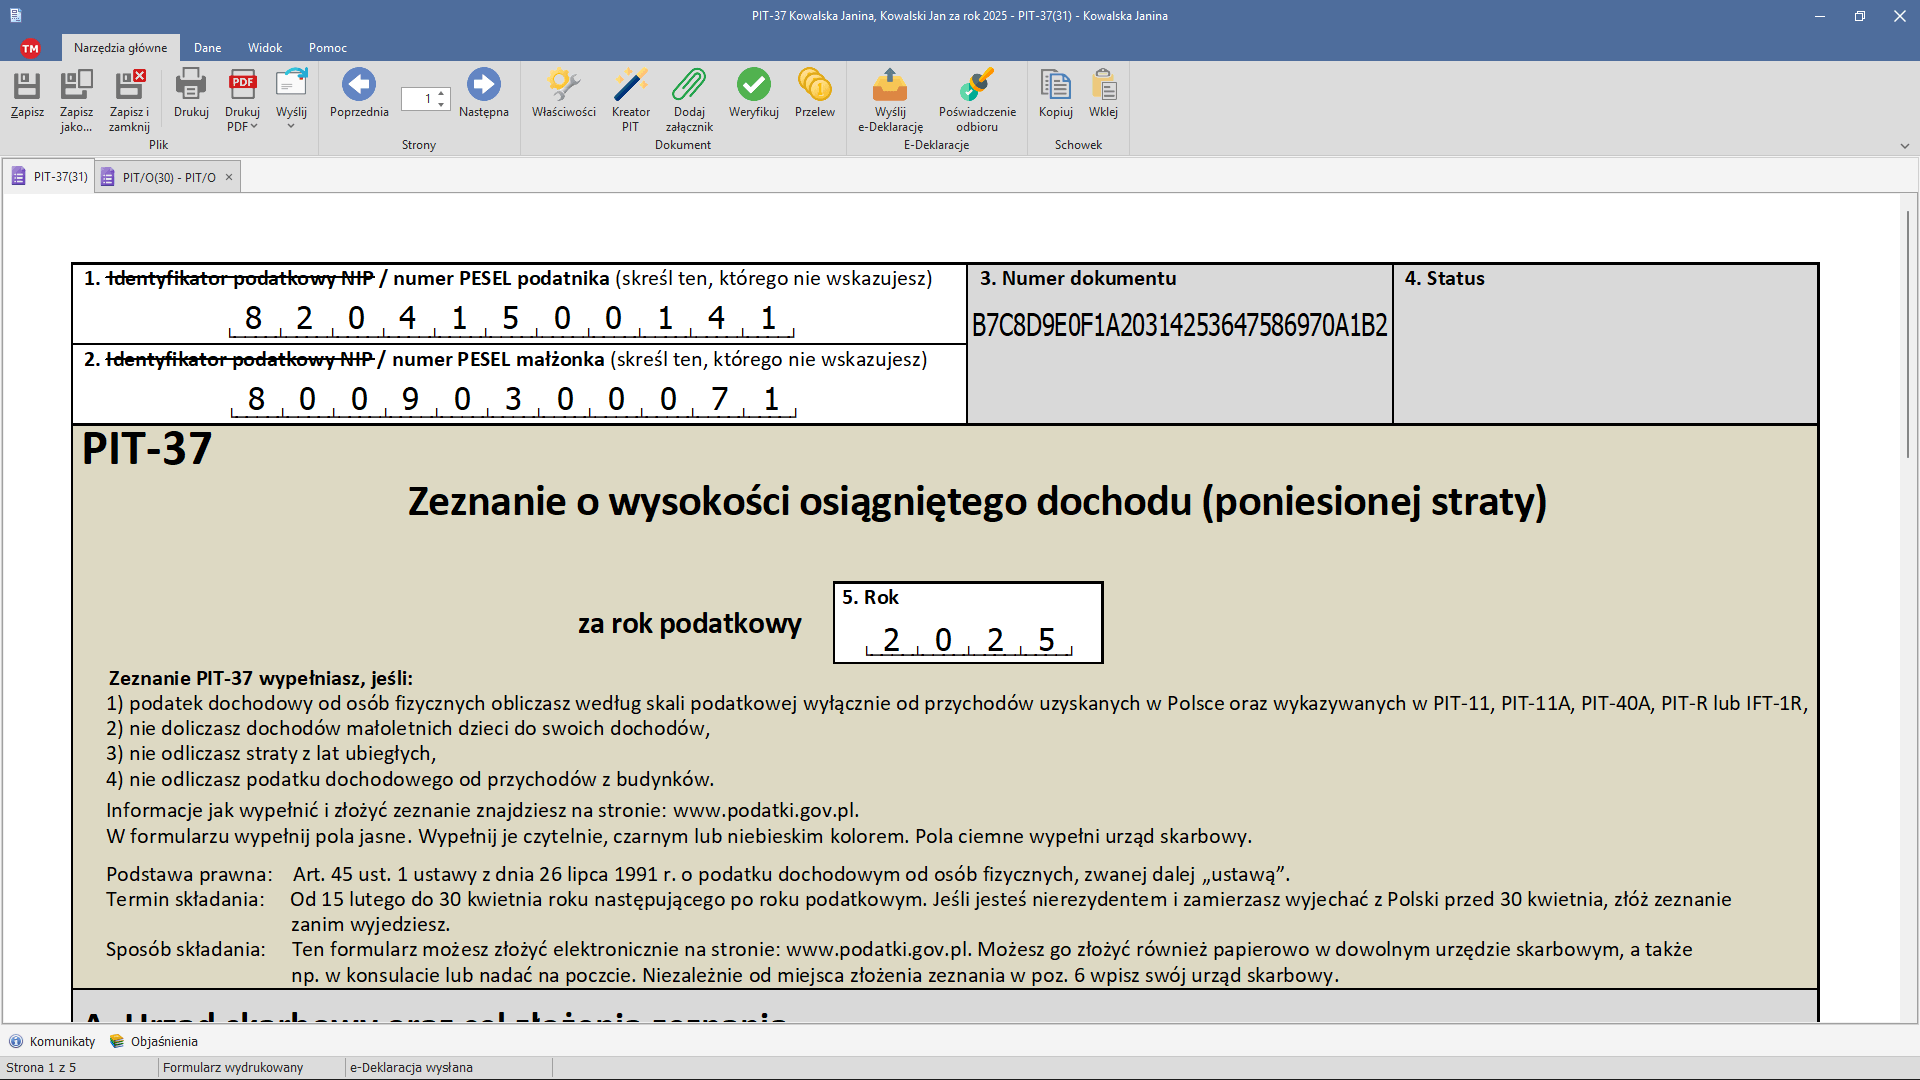The width and height of the screenshot is (1920, 1080).
Task: Open Właściwości document properties
Action: 564,95
